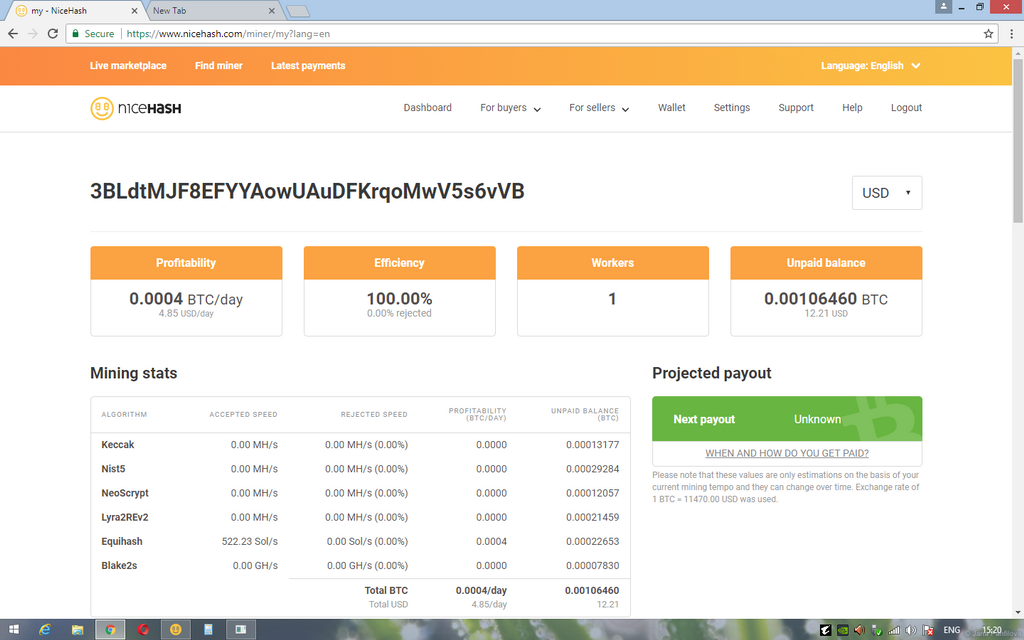The height and width of the screenshot is (640, 1024).
Task: Open File Explorer from the taskbar
Action: 78,630
